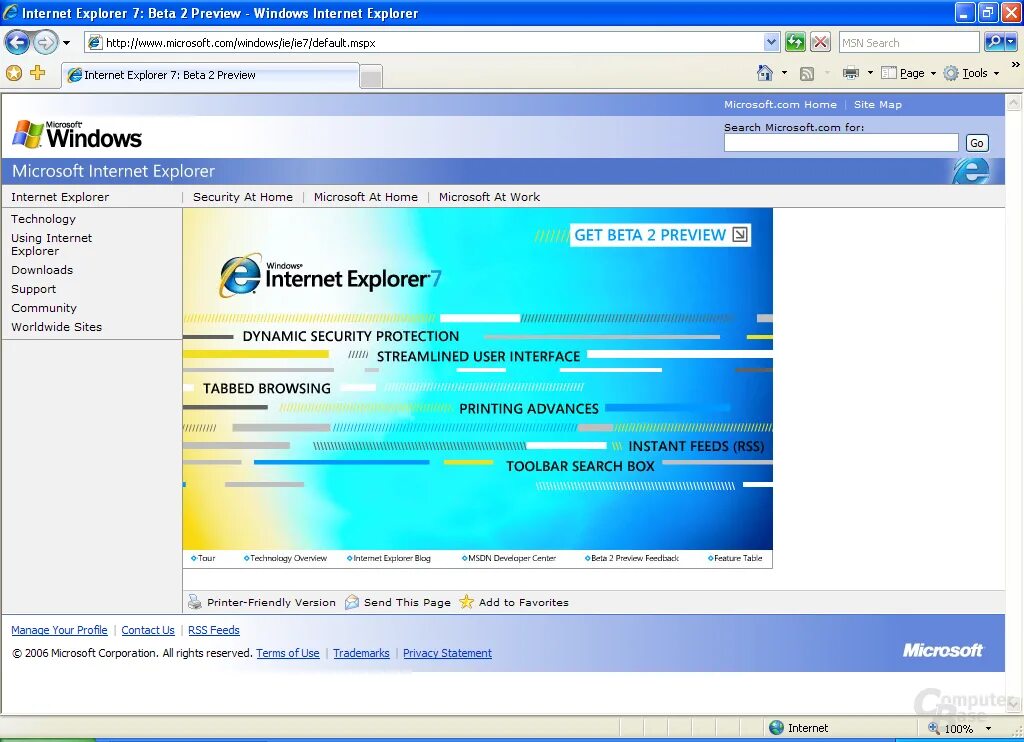Click the magnifier search button

[995, 43]
